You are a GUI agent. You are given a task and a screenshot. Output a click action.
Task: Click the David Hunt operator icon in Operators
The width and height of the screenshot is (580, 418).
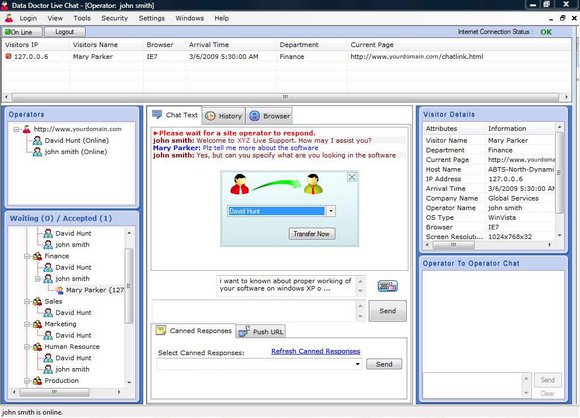click(x=37, y=141)
